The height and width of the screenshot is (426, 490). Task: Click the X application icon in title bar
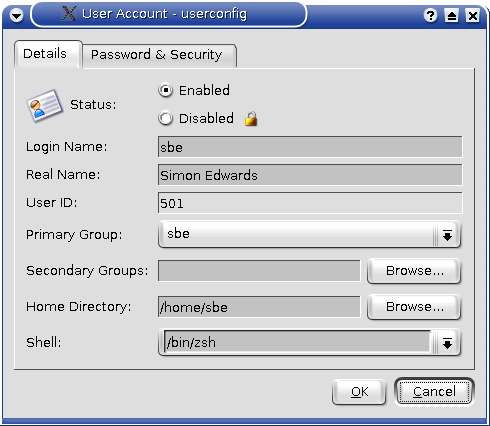point(69,13)
